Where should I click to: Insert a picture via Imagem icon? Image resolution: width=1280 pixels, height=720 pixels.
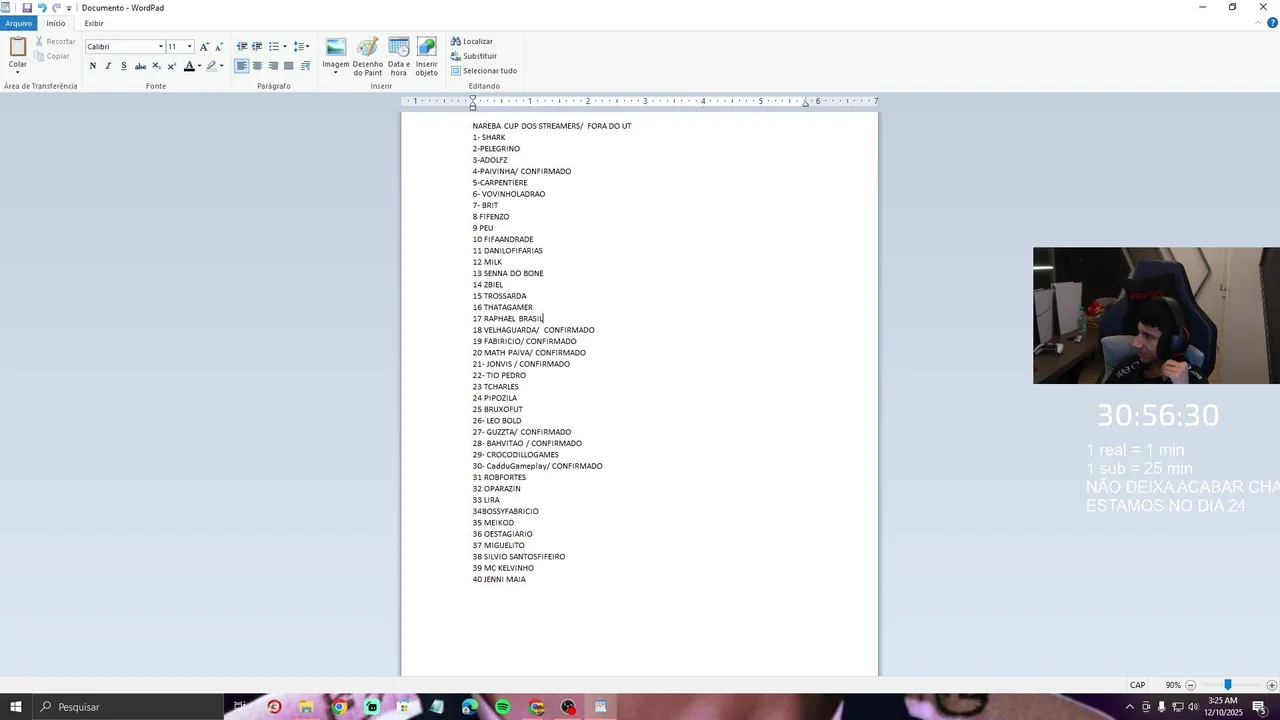coord(336,47)
